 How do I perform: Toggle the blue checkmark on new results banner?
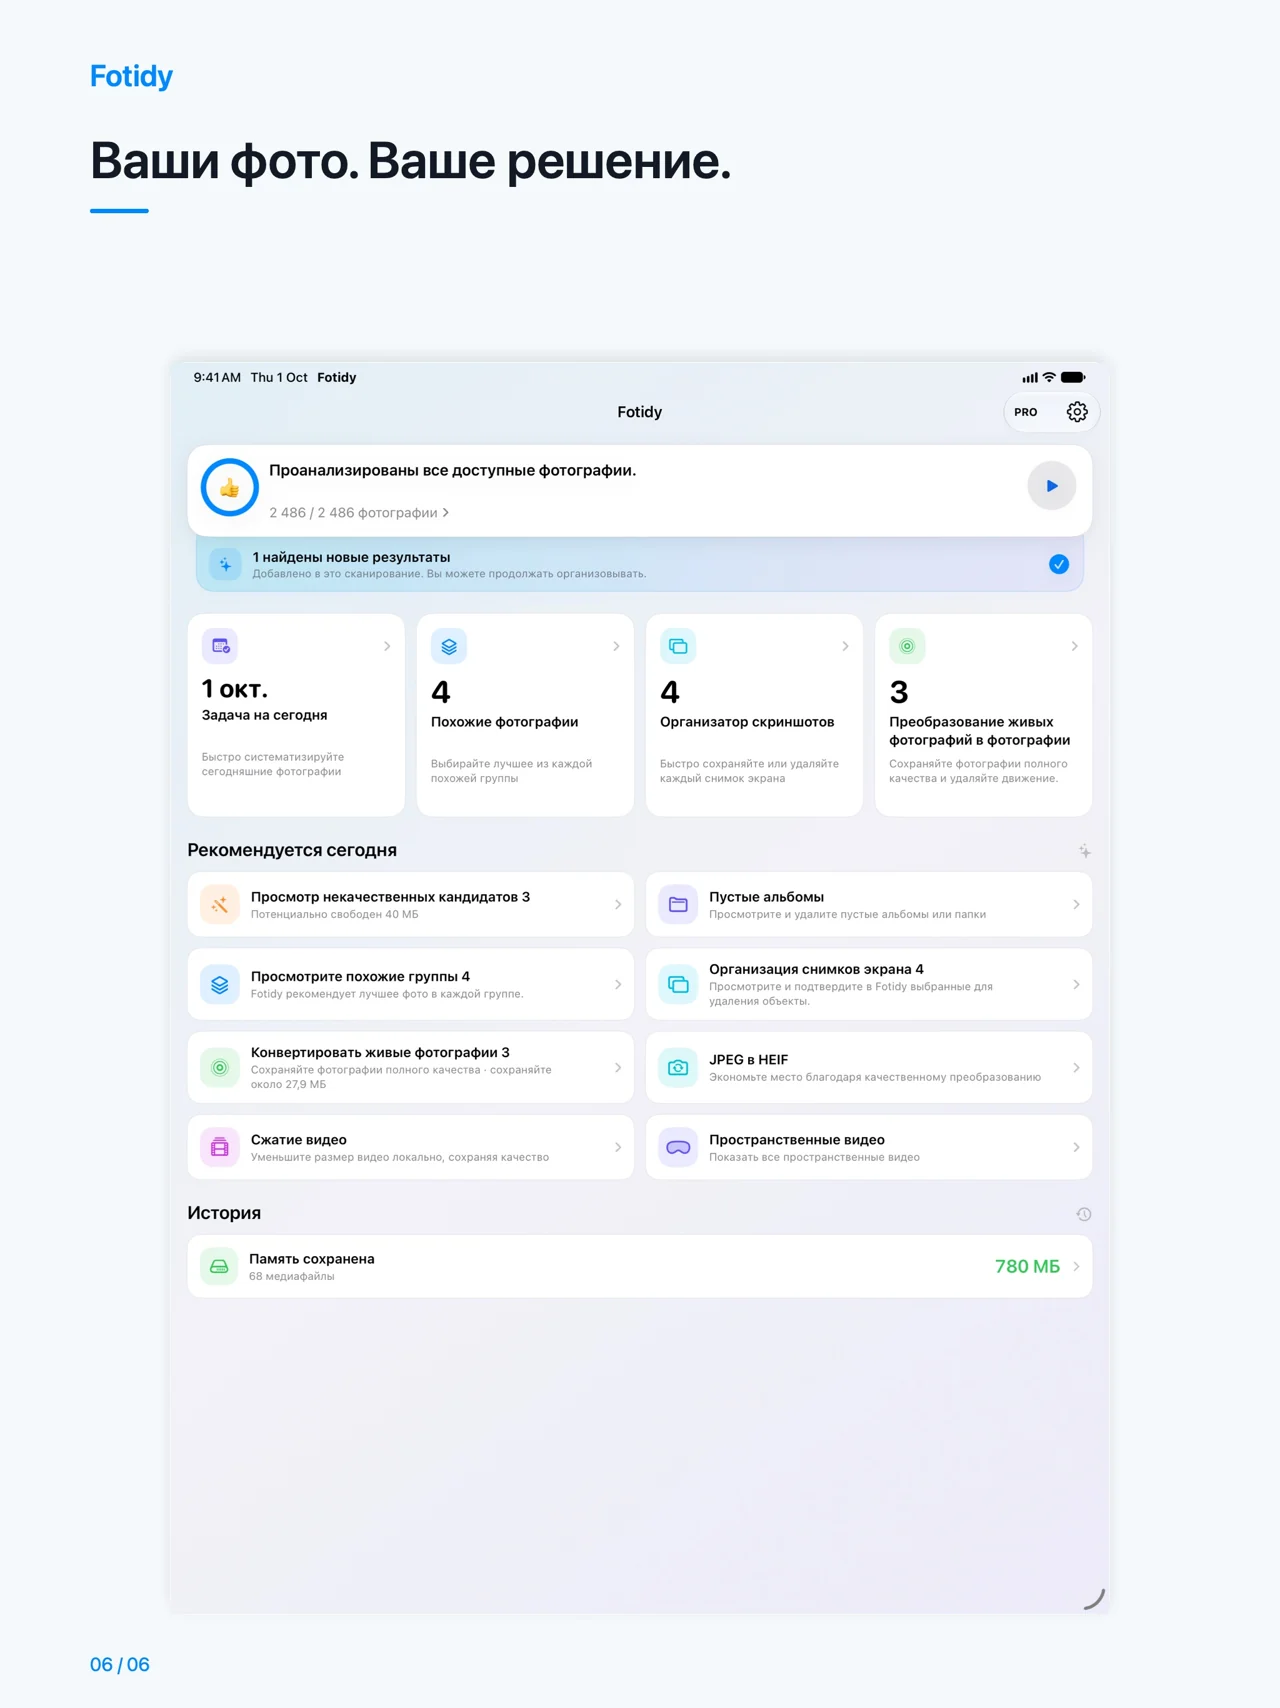point(1059,565)
